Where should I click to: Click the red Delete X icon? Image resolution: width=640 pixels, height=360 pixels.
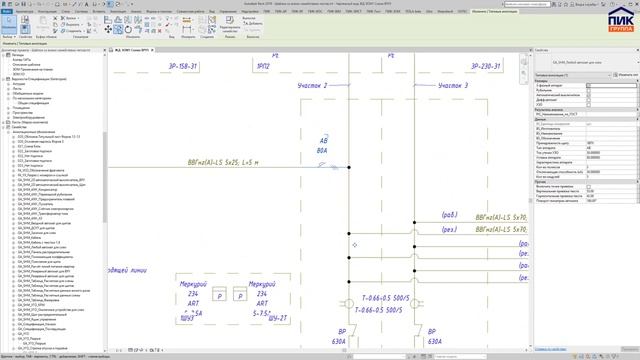coord(160,31)
